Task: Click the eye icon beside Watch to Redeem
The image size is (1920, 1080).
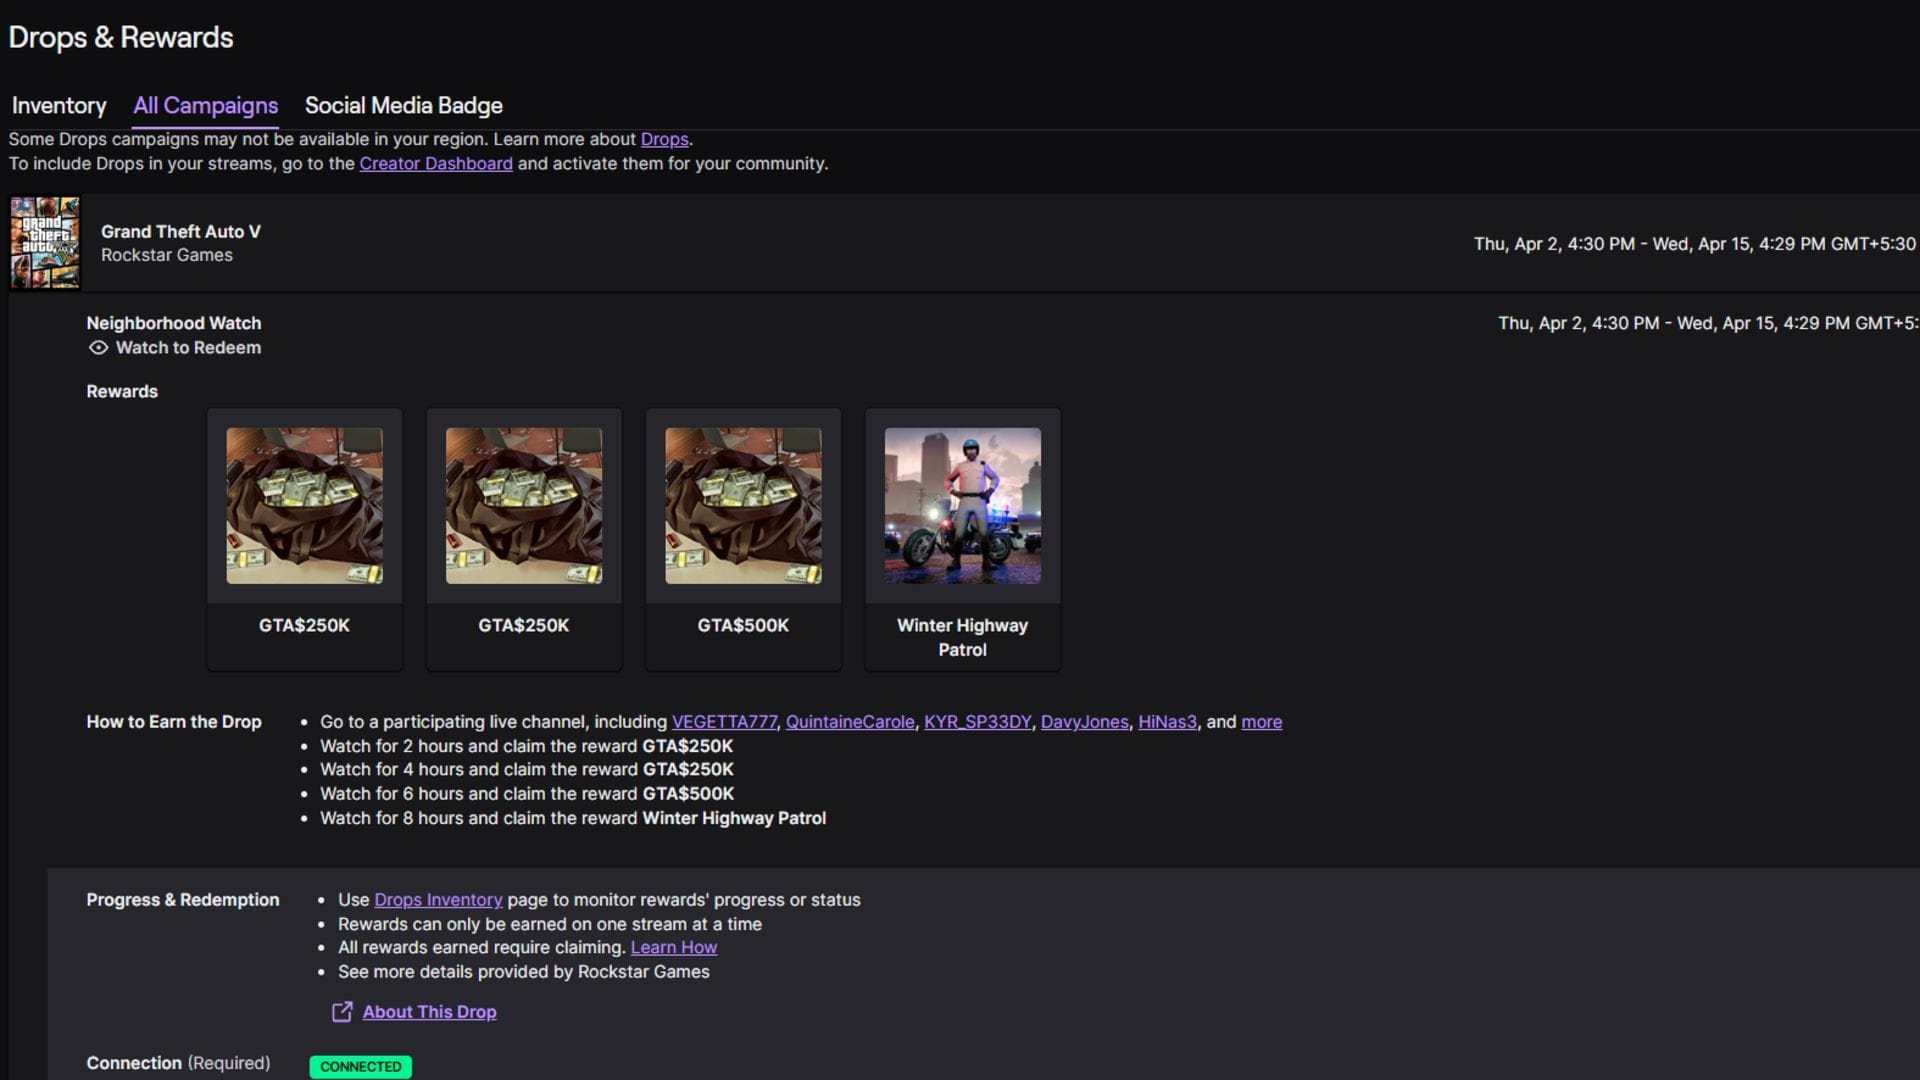Action: click(x=98, y=348)
